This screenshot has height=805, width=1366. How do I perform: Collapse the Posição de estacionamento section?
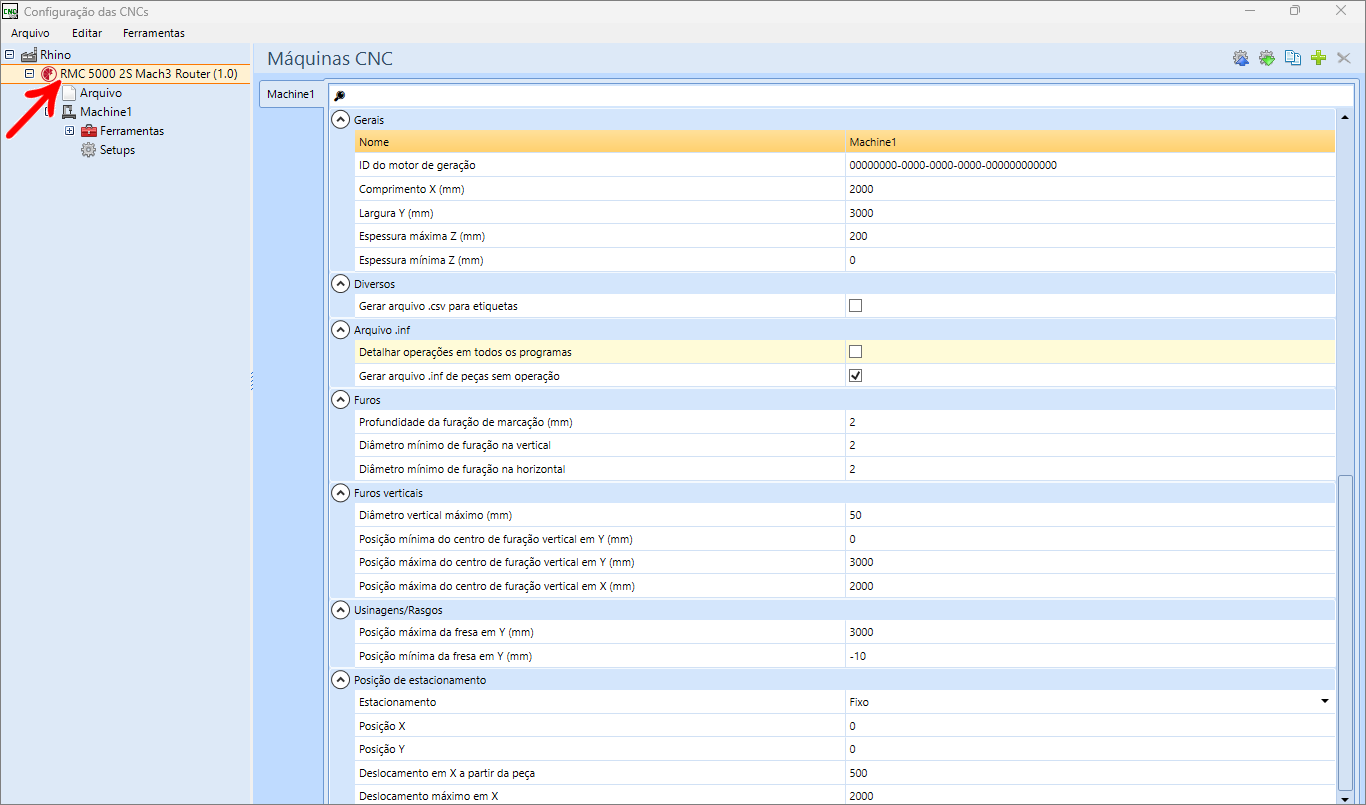(340, 680)
